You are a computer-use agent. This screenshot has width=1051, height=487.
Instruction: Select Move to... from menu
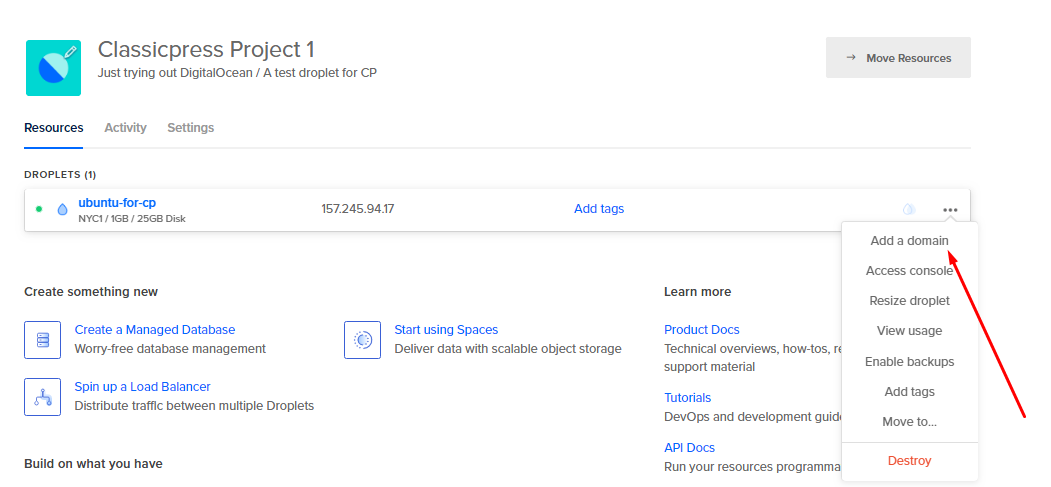click(910, 422)
